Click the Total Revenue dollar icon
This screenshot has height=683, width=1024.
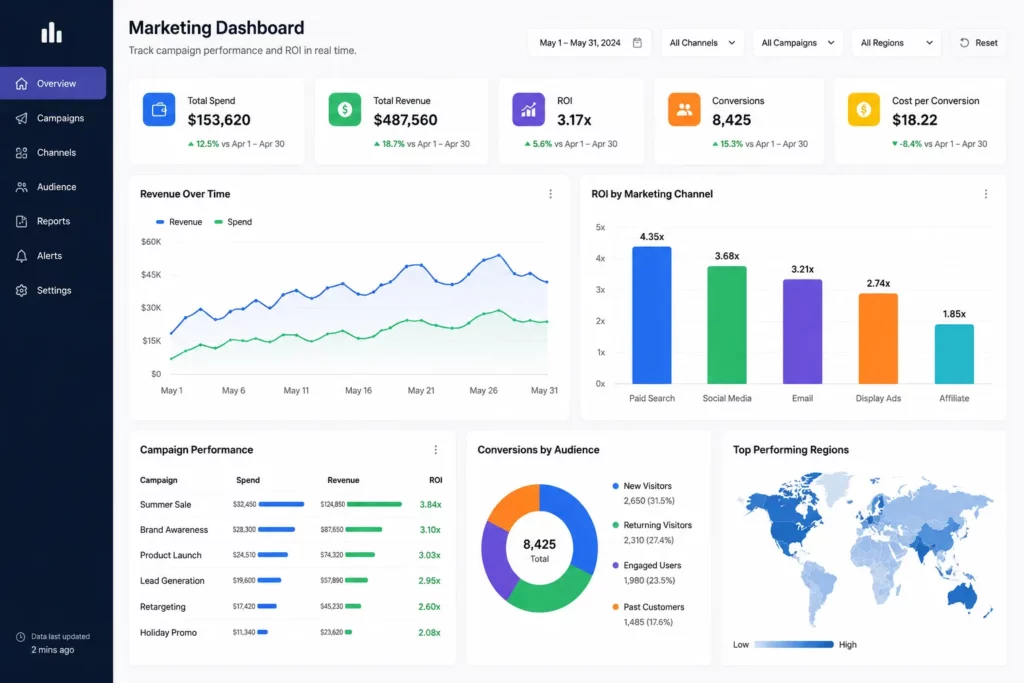click(345, 110)
